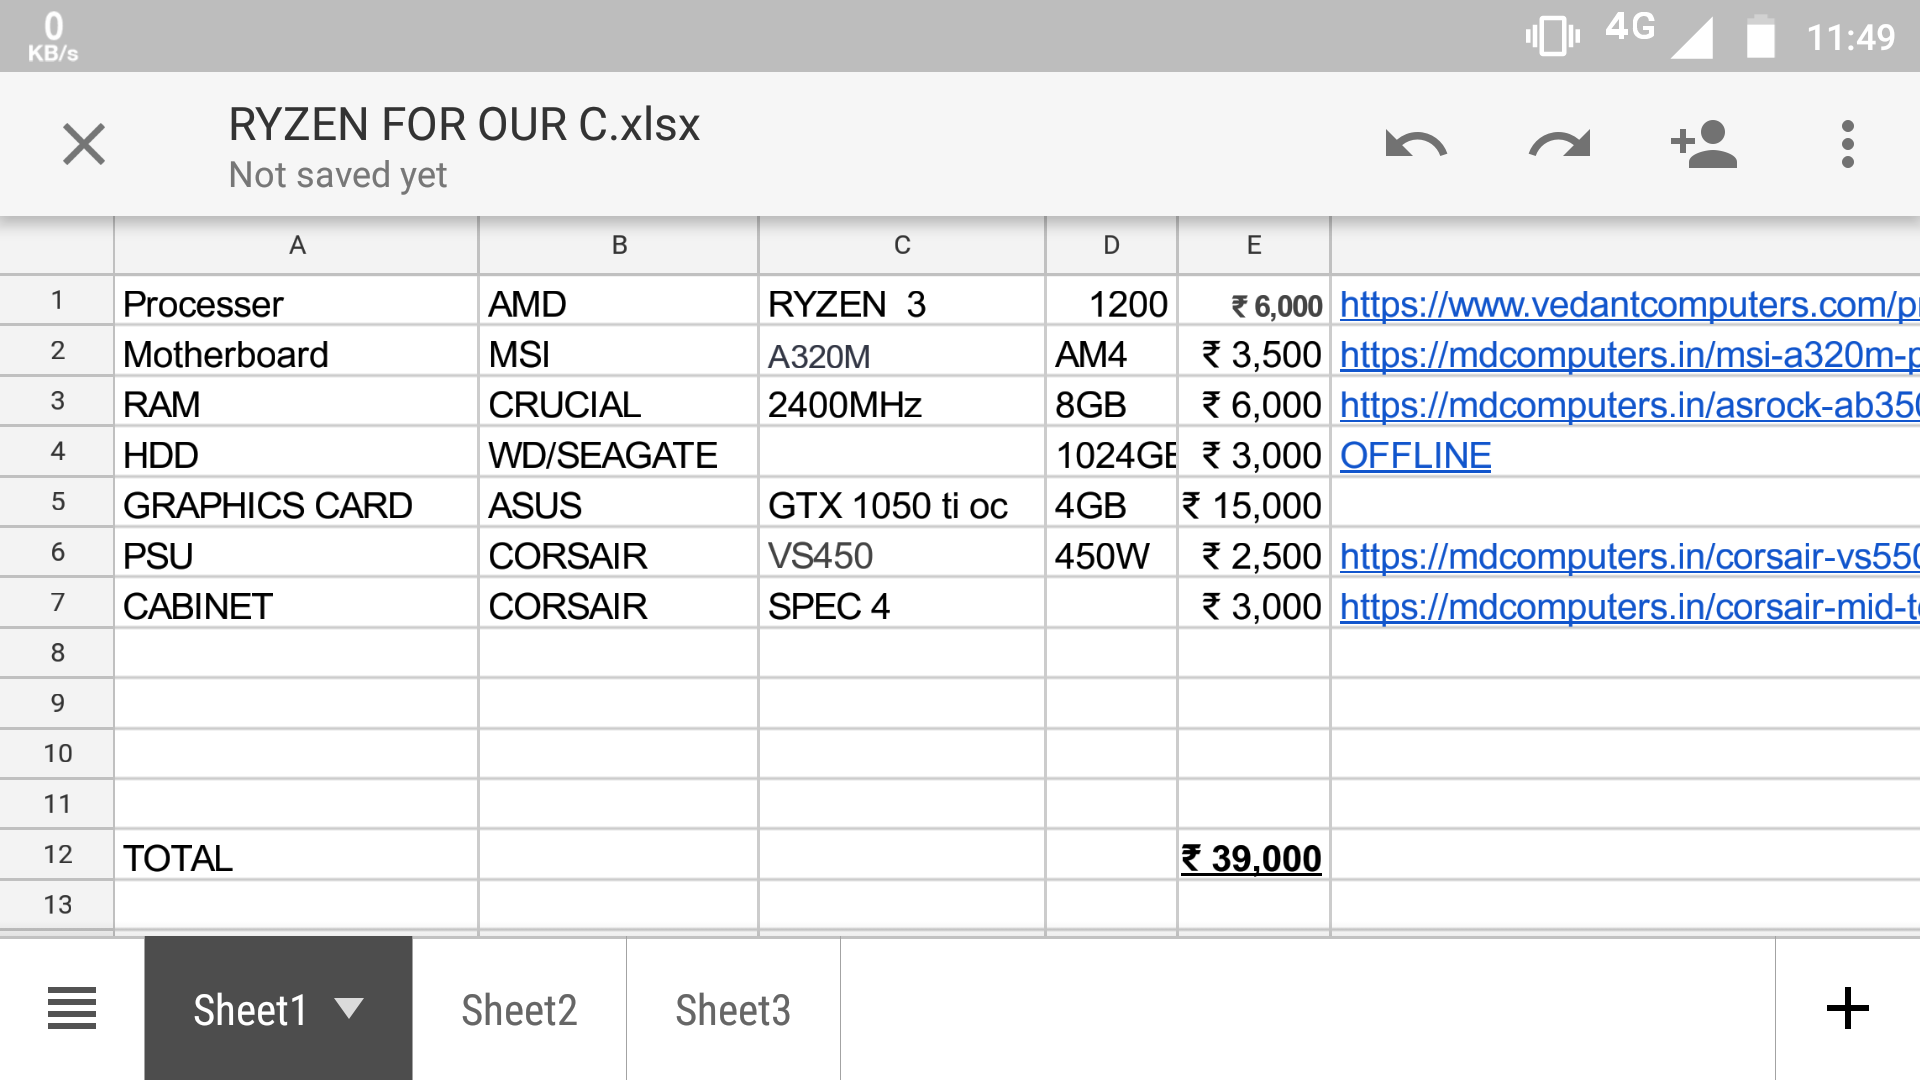Tap the add person share icon
Screen dimensions: 1920x1080
(x=1703, y=144)
